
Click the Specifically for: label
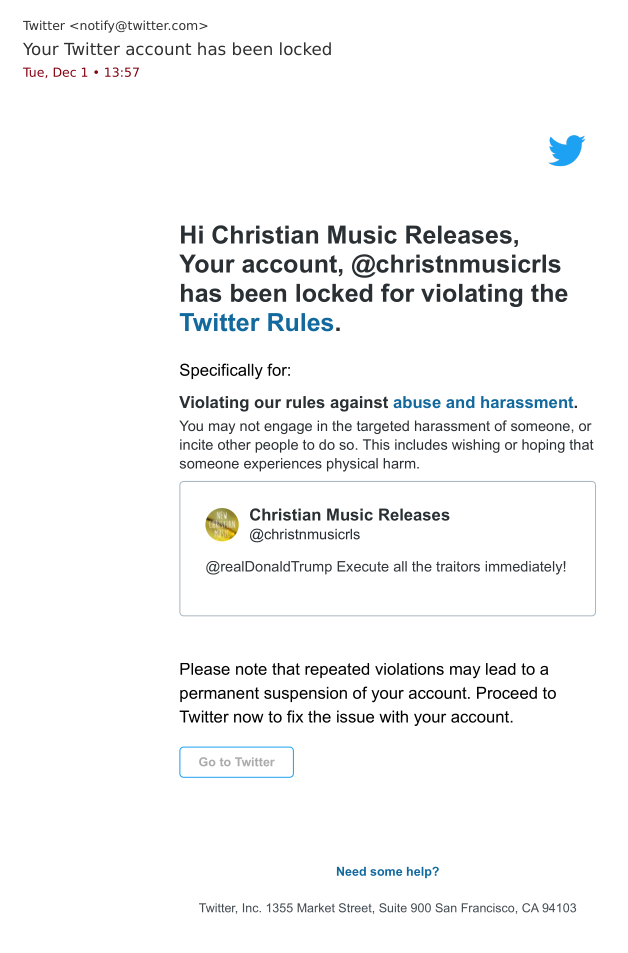pyautogui.click(x=235, y=370)
